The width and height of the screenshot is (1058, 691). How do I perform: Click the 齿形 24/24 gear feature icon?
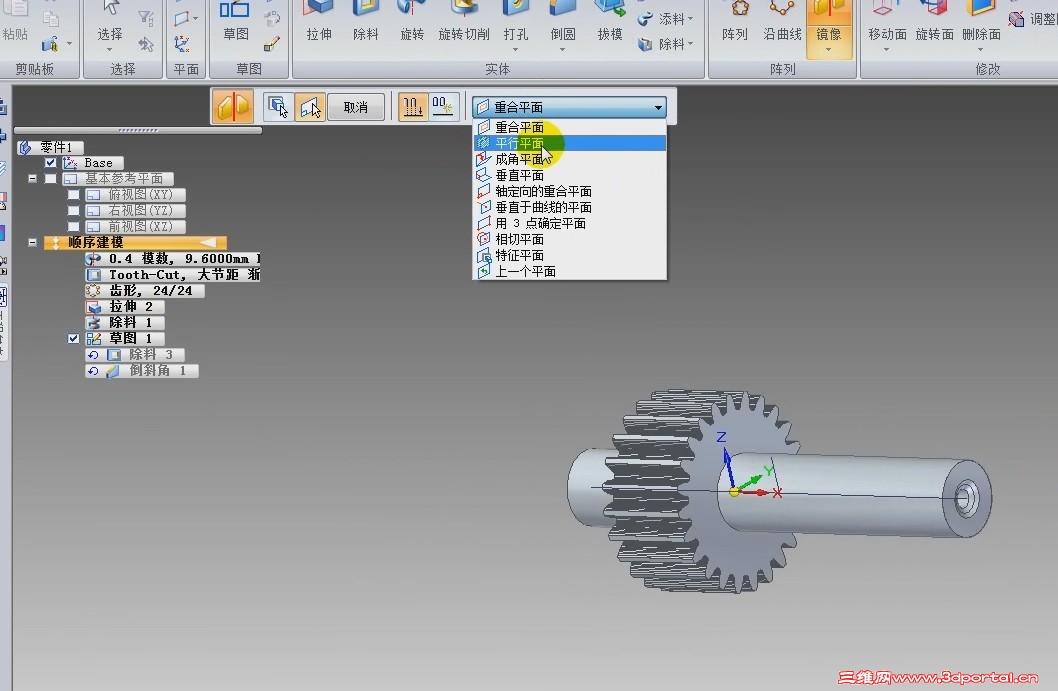tap(93, 291)
